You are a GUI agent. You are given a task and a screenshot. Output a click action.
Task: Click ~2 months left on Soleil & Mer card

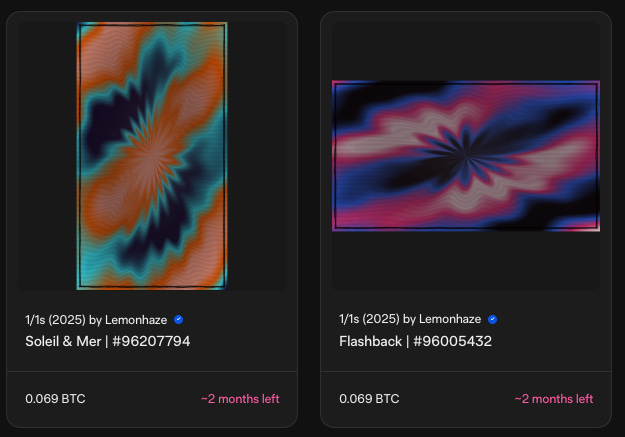coord(240,399)
